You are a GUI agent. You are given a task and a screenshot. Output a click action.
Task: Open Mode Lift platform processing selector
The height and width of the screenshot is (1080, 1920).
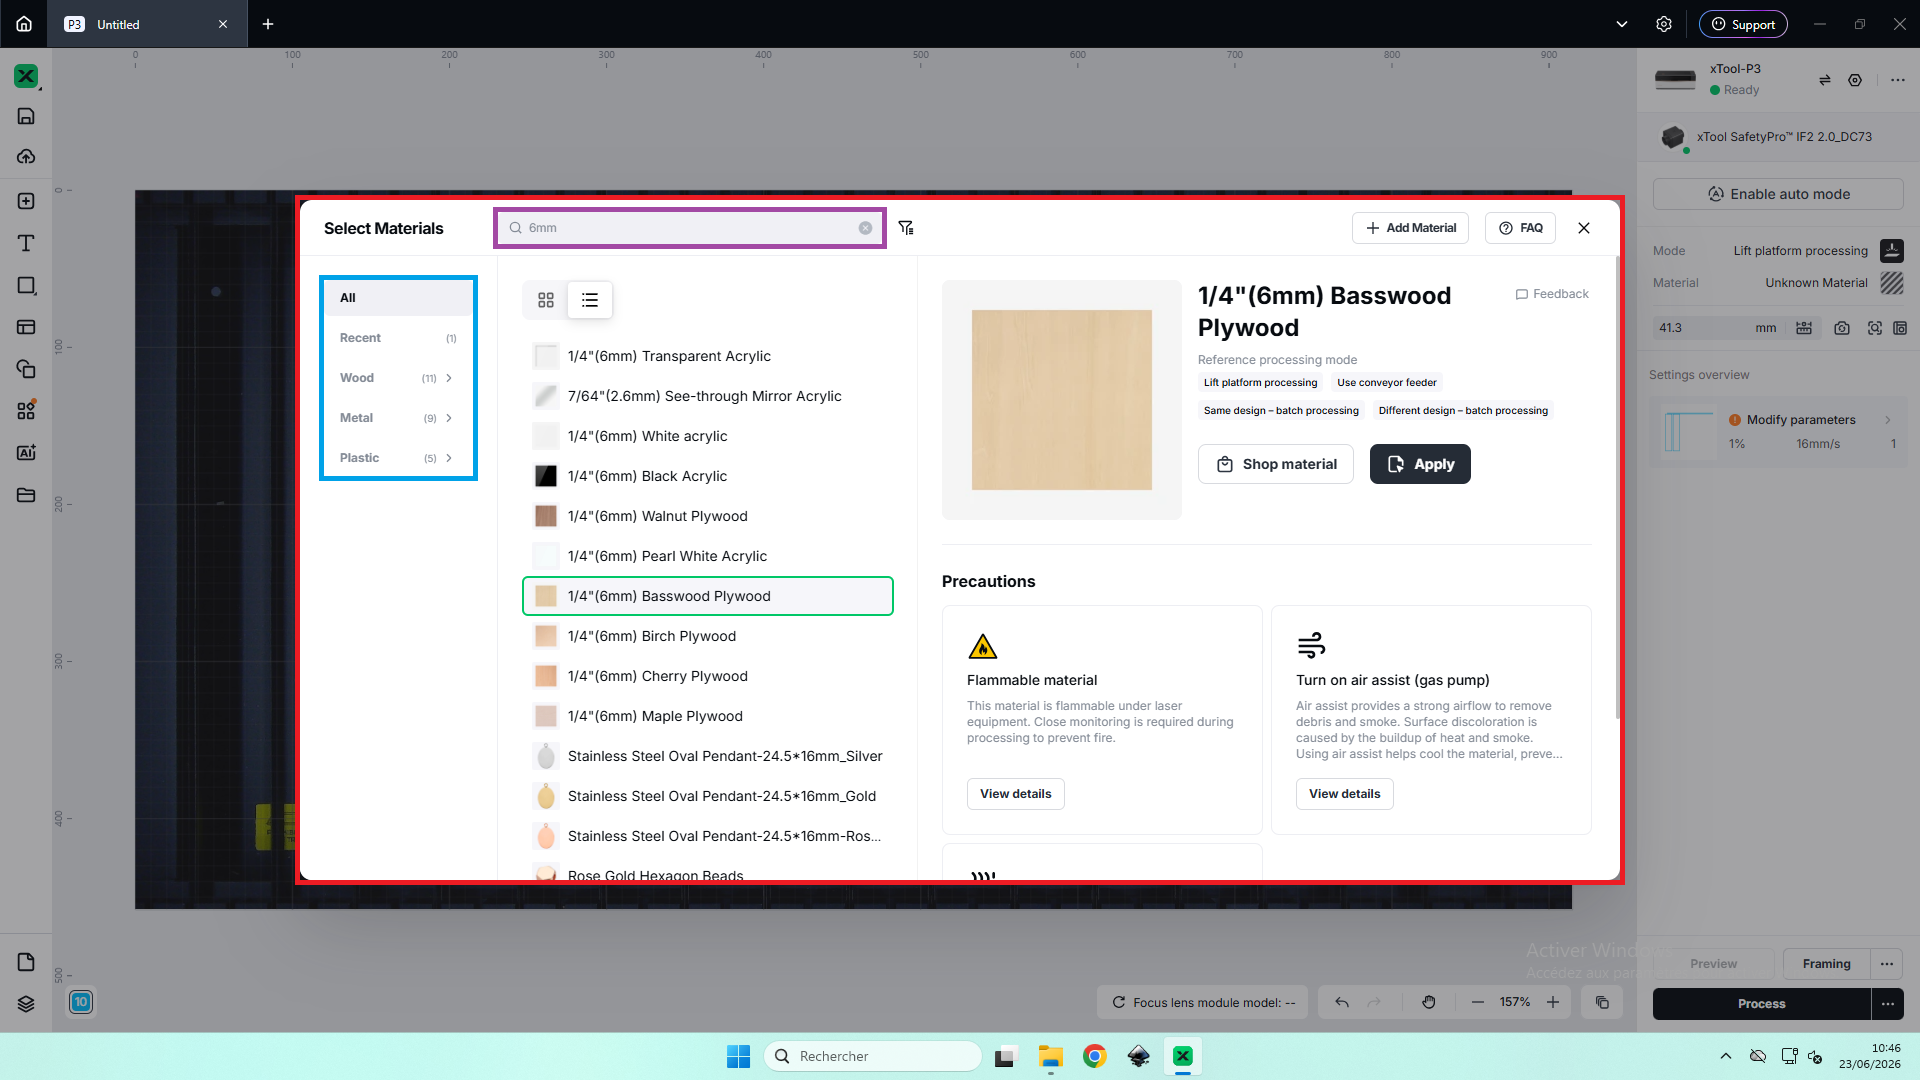click(1816, 251)
